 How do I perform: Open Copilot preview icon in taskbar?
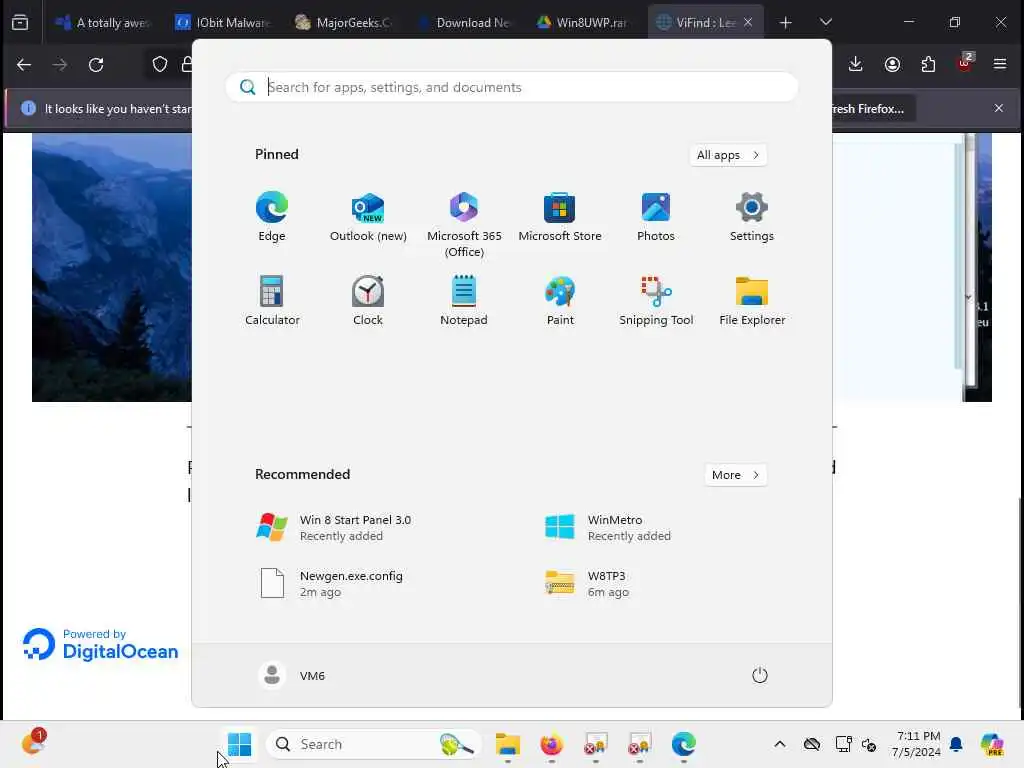point(992,744)
